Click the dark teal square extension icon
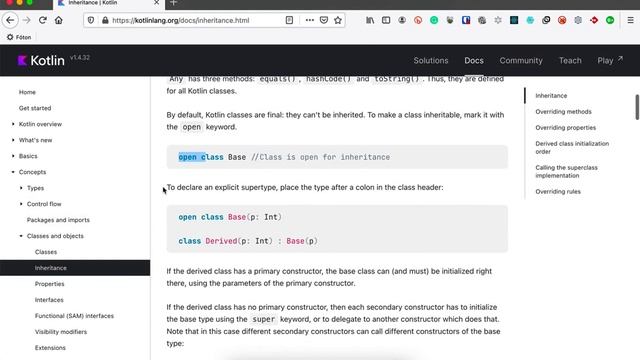This screenshot has height=360, width=640. (x=514, y=20)
